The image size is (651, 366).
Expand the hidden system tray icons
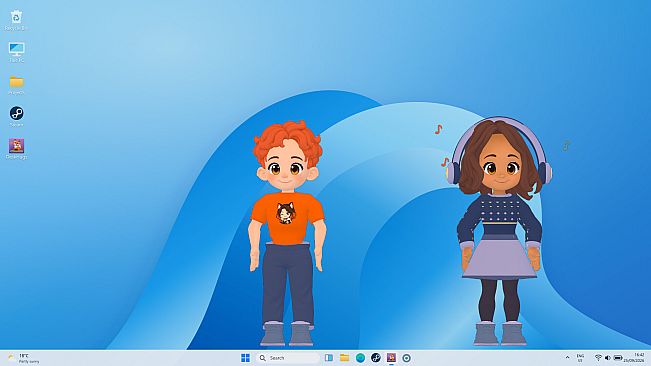click(x=568, y=358)
